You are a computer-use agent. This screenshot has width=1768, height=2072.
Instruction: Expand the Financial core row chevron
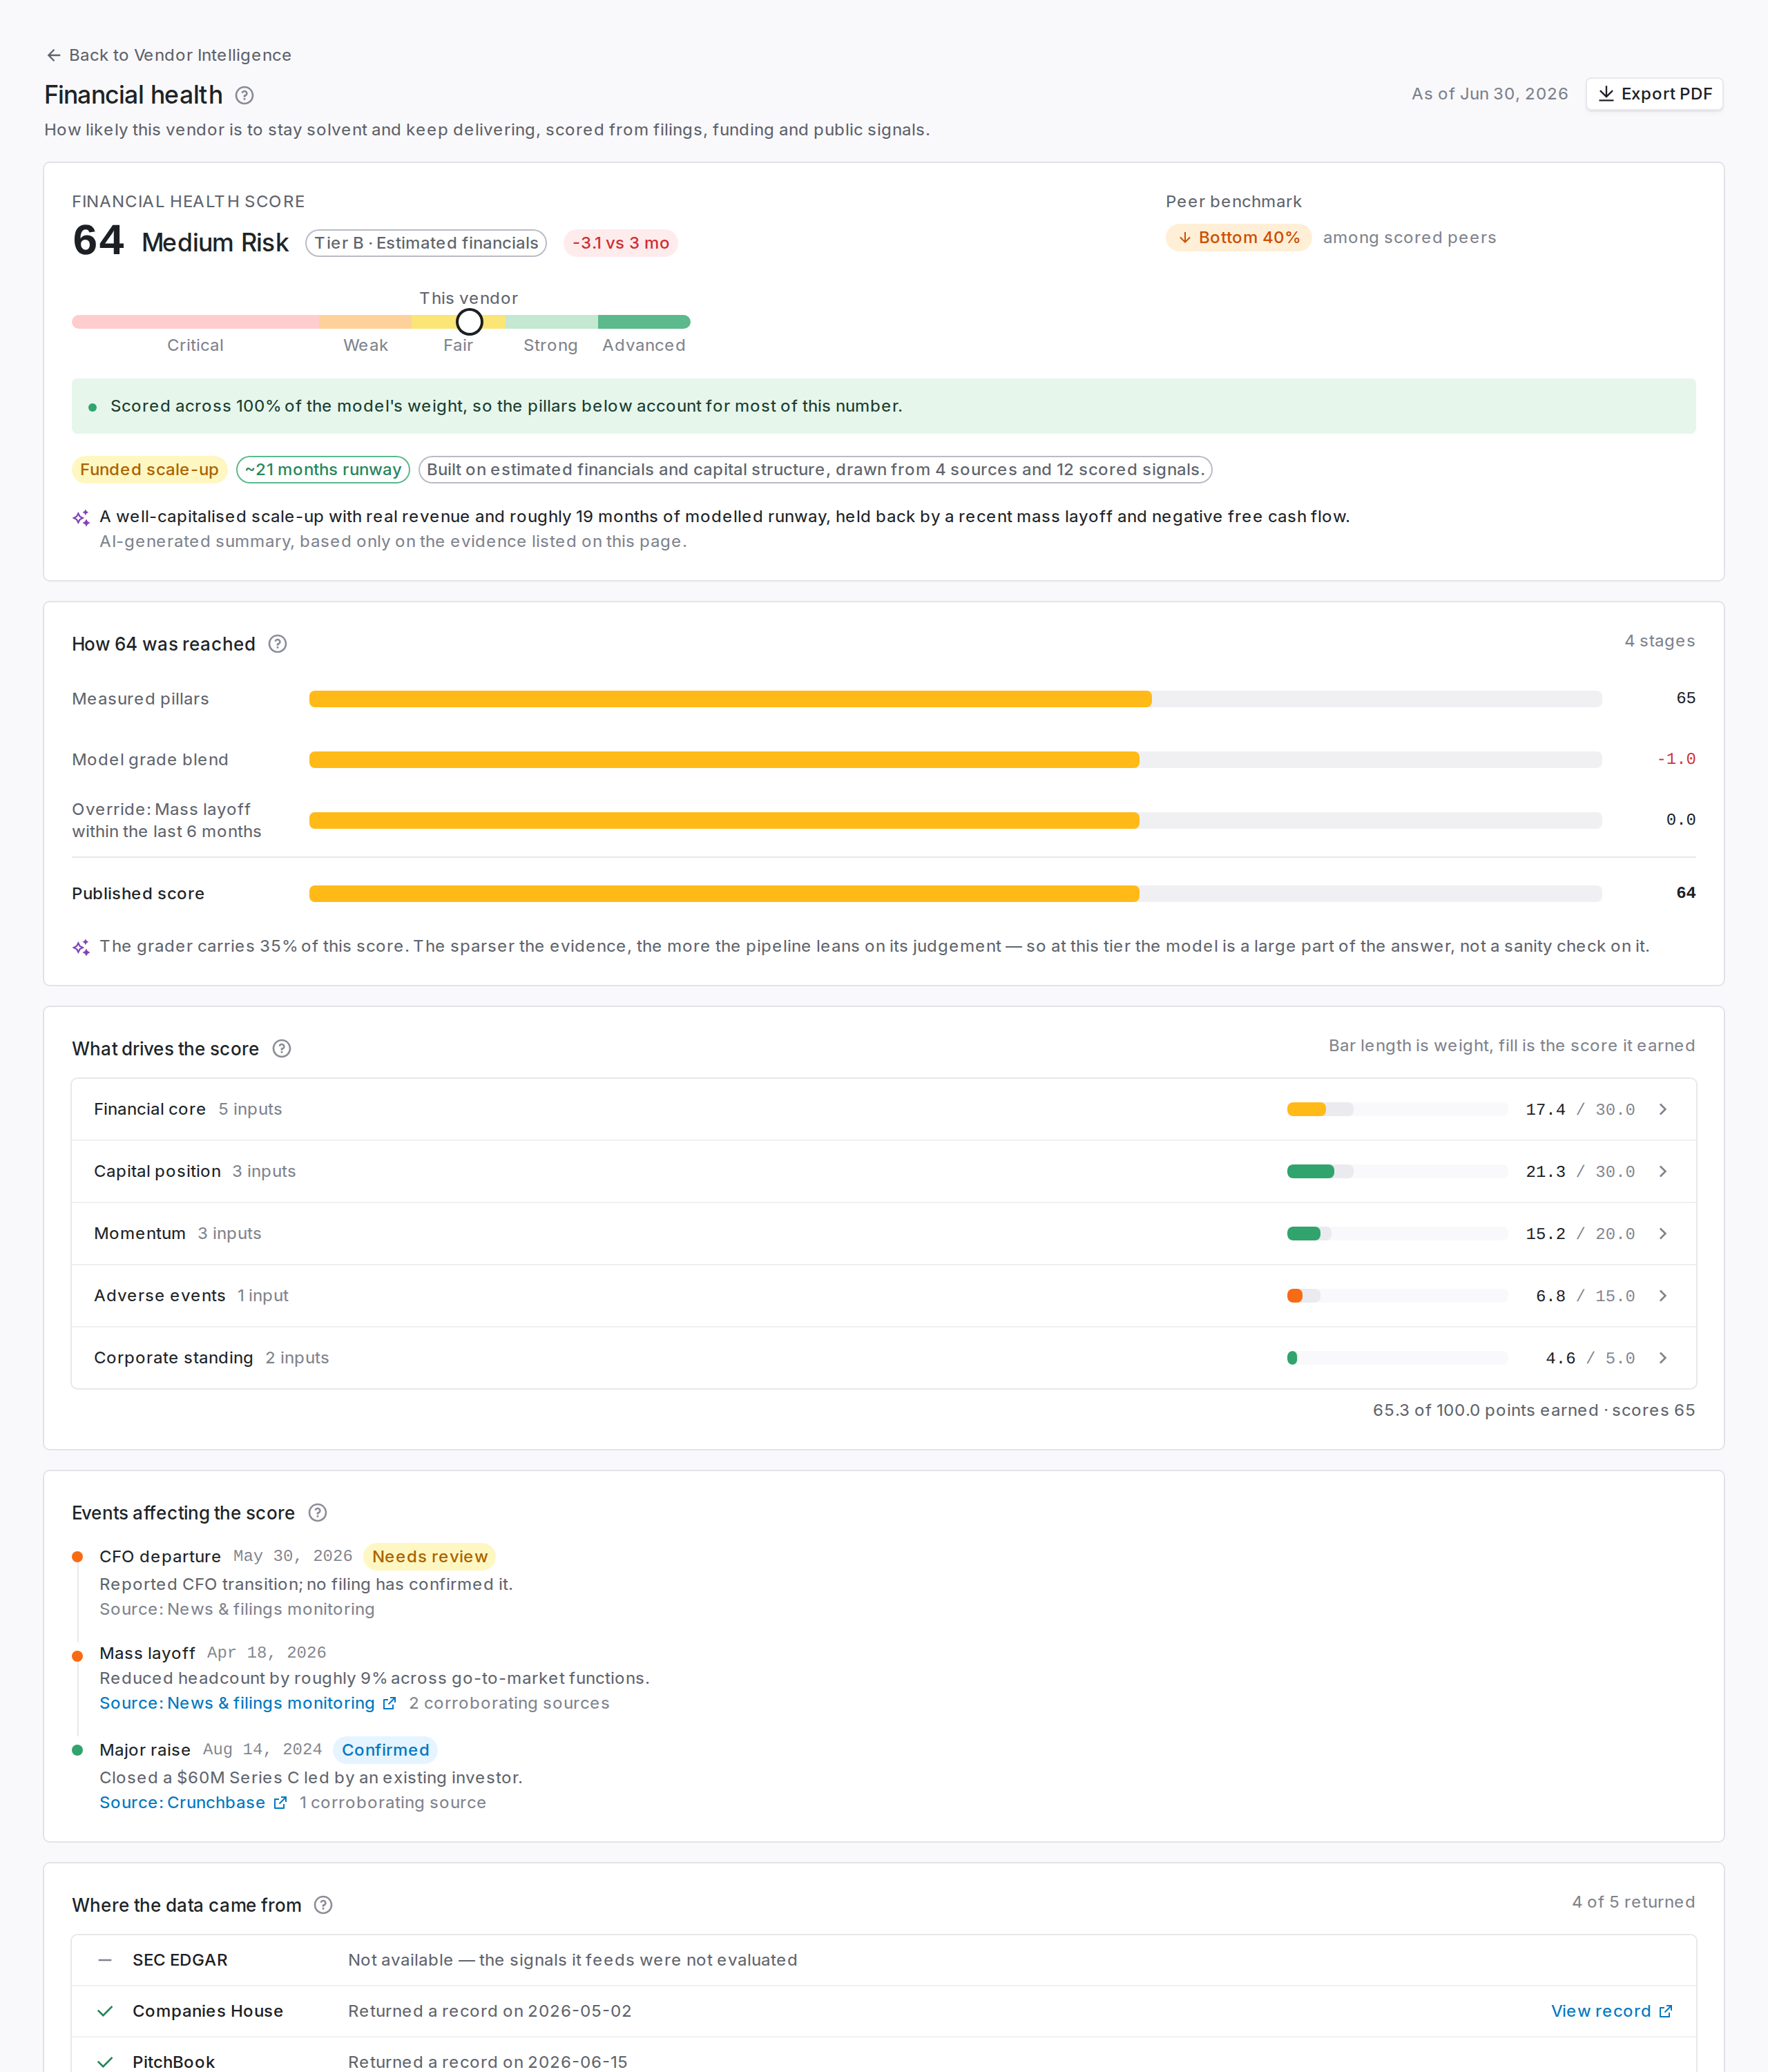click(1663, 1109)
